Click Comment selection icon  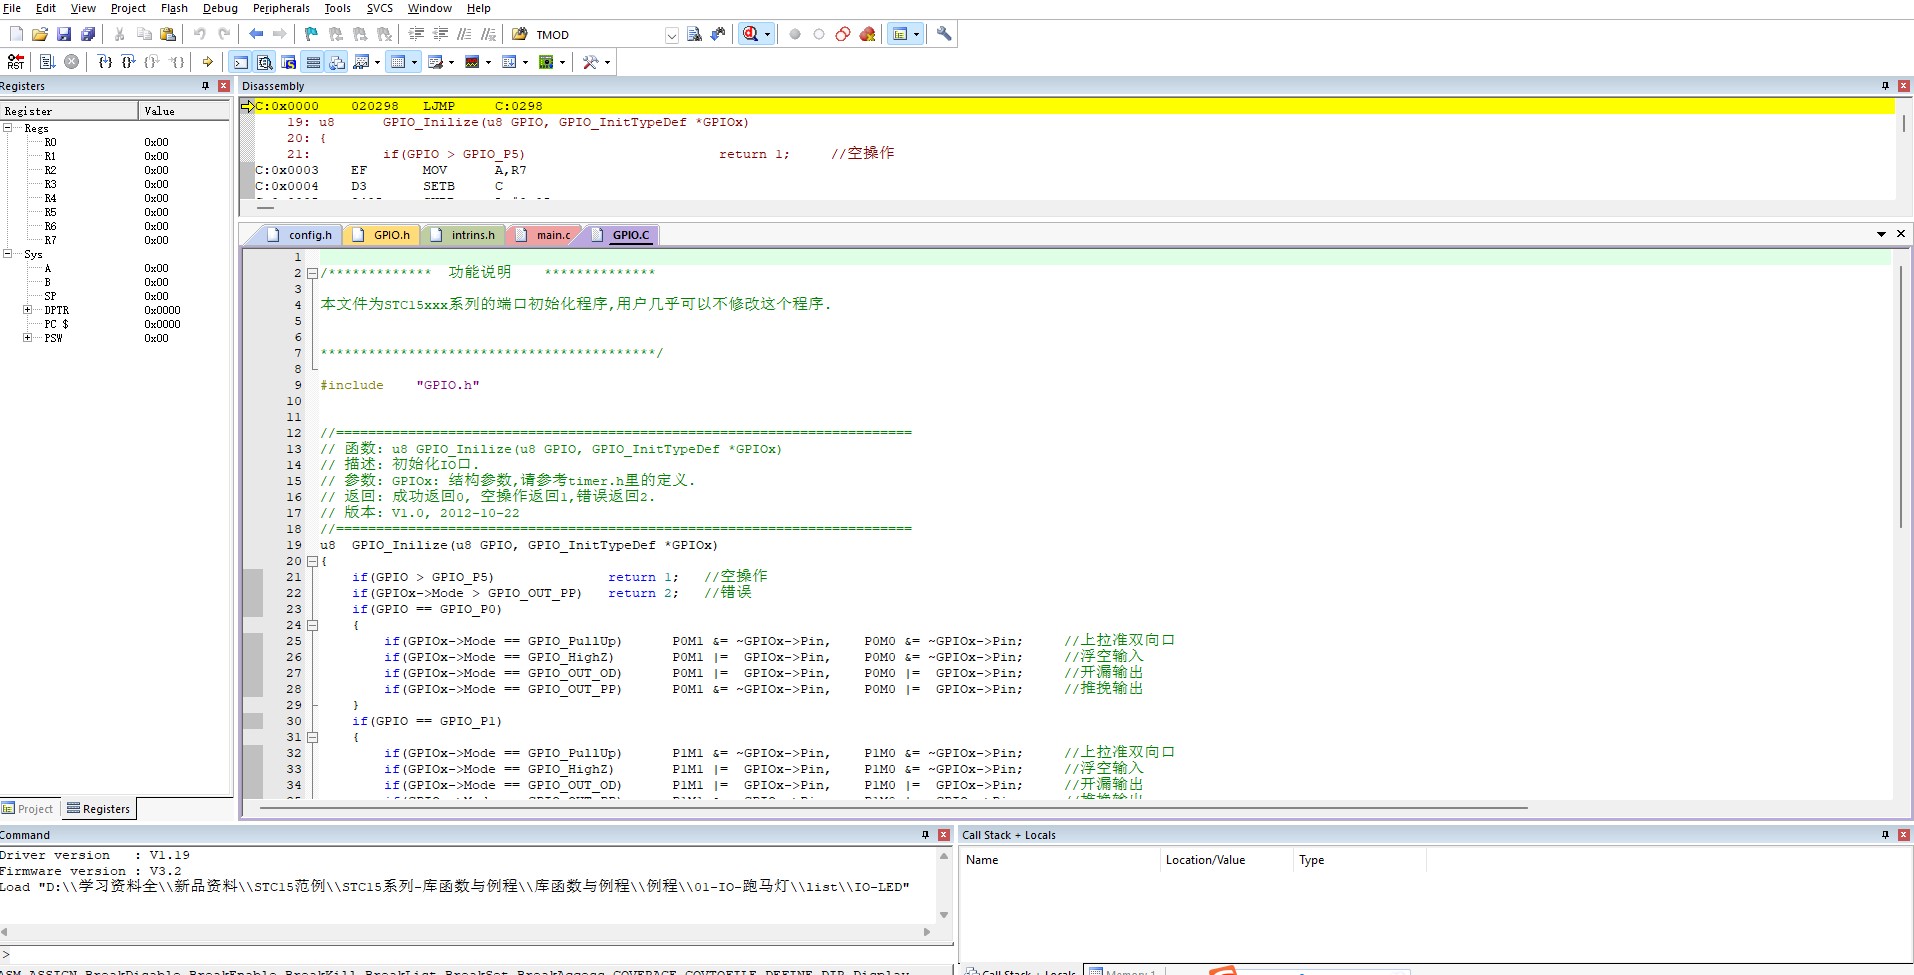click(464, 34)
